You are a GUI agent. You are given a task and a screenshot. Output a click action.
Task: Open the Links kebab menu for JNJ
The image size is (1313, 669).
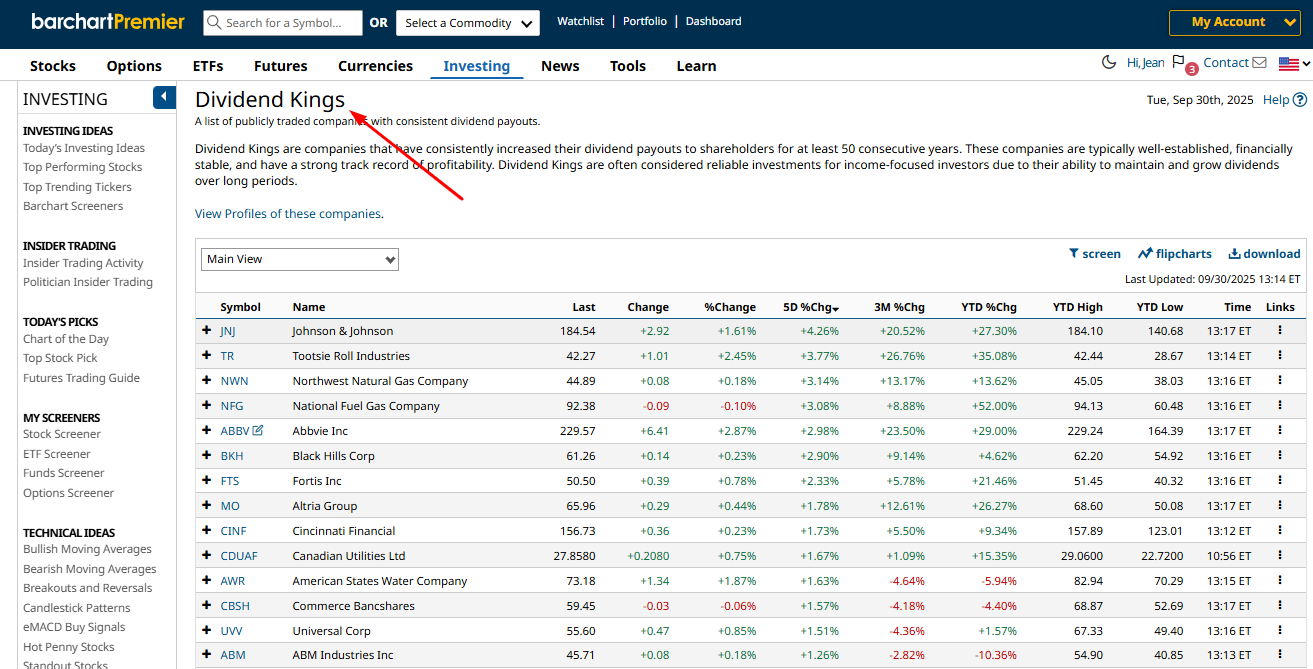pos(1280,330)
